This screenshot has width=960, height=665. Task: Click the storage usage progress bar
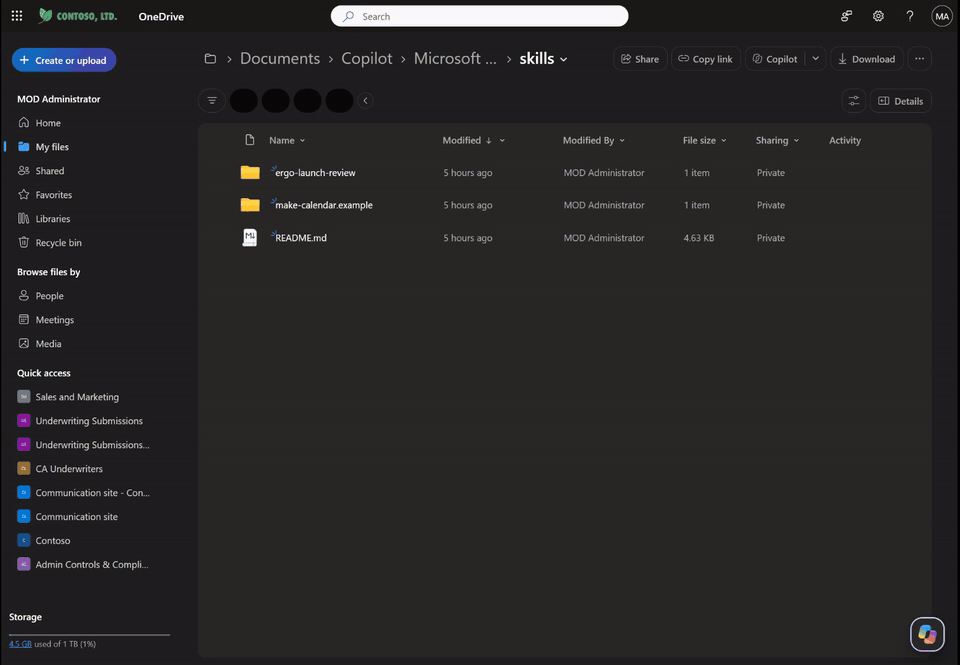[89, 635]
